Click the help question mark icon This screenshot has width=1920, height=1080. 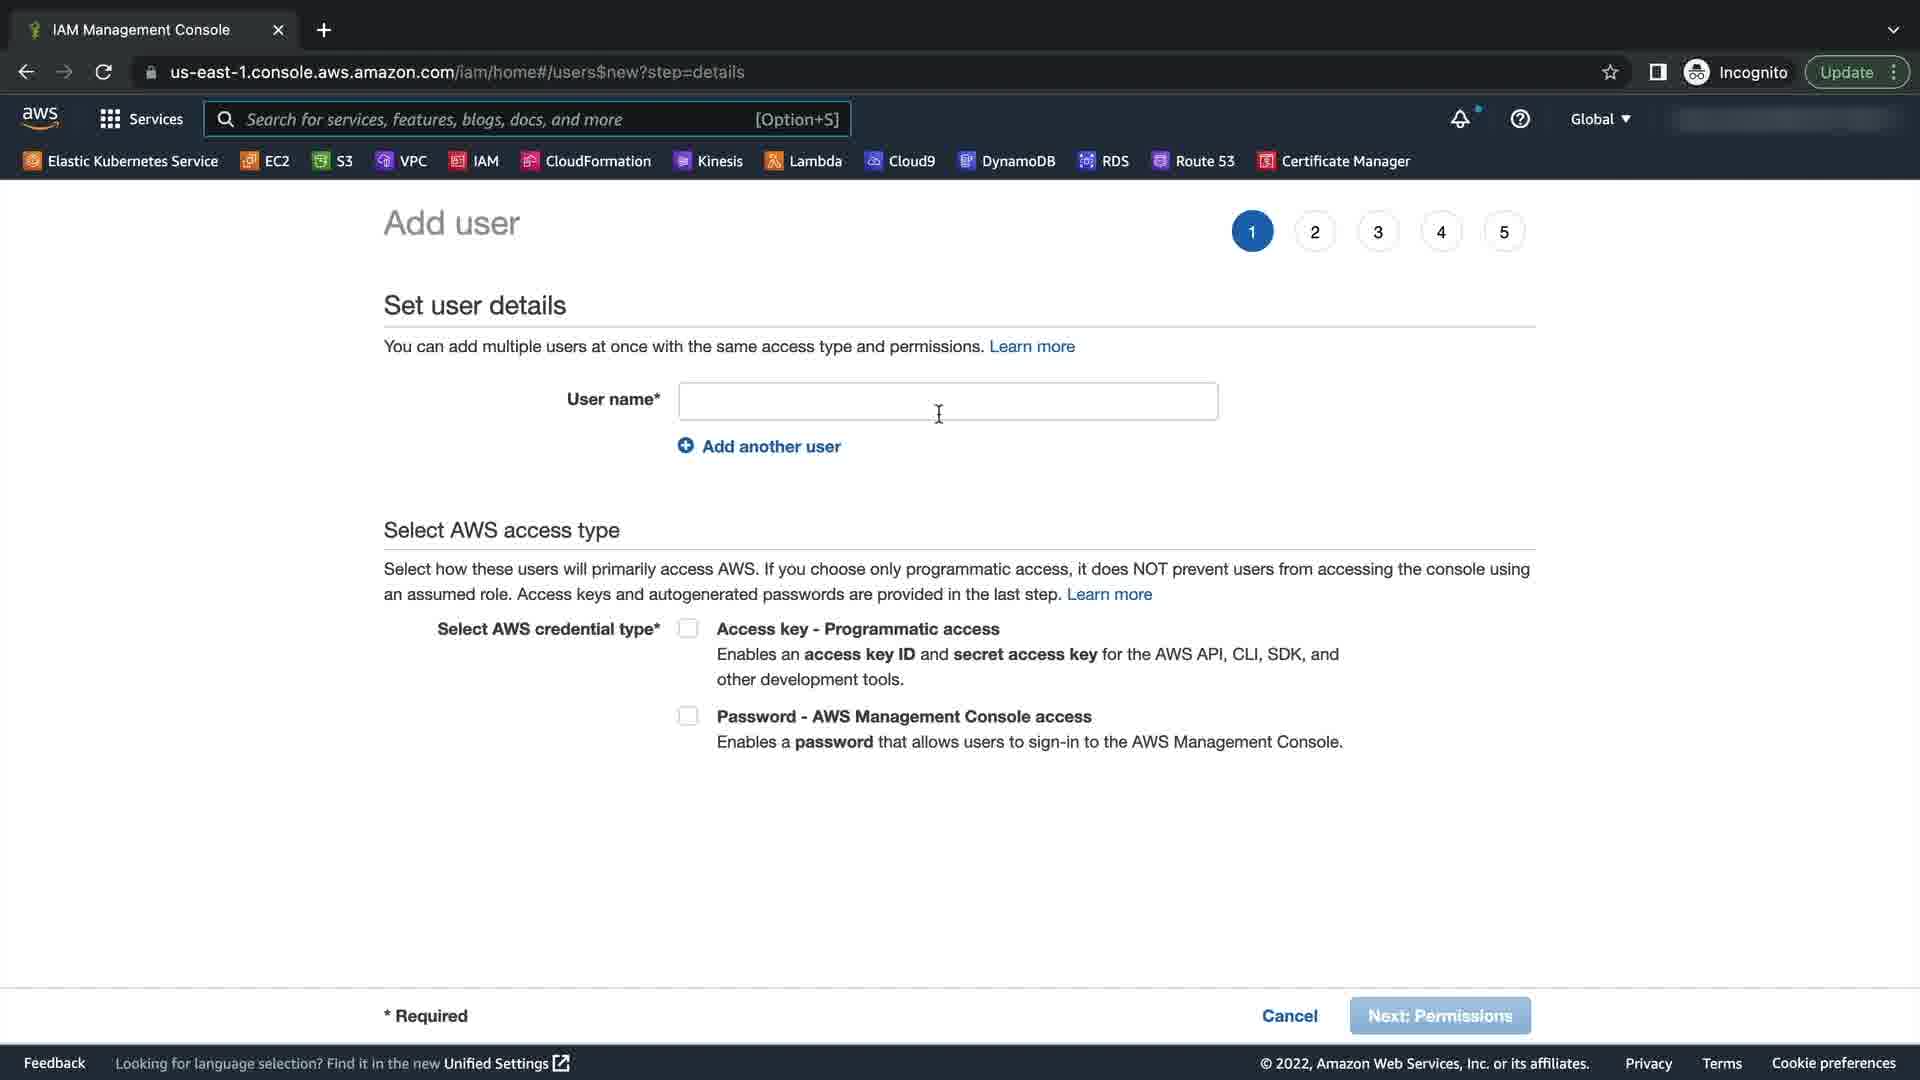(x=1520, y=119)
